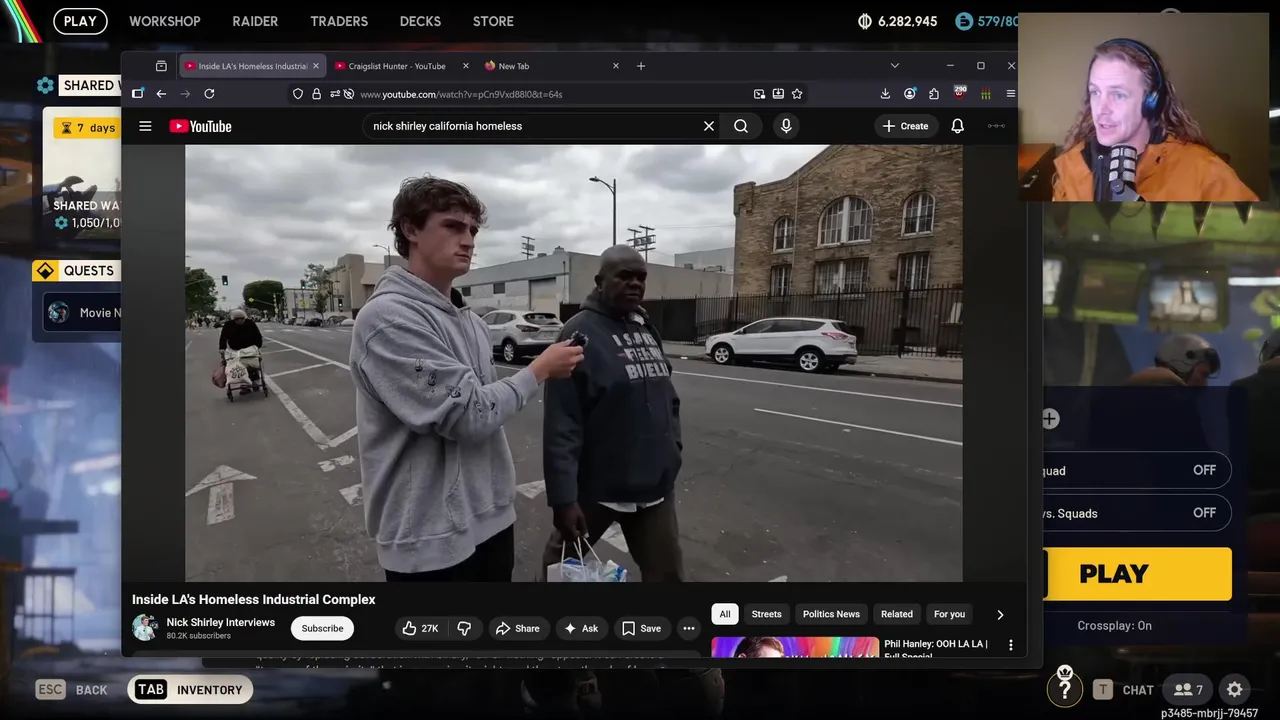
Task: Bookmark this page with the star
Action: tap(797, 94)
